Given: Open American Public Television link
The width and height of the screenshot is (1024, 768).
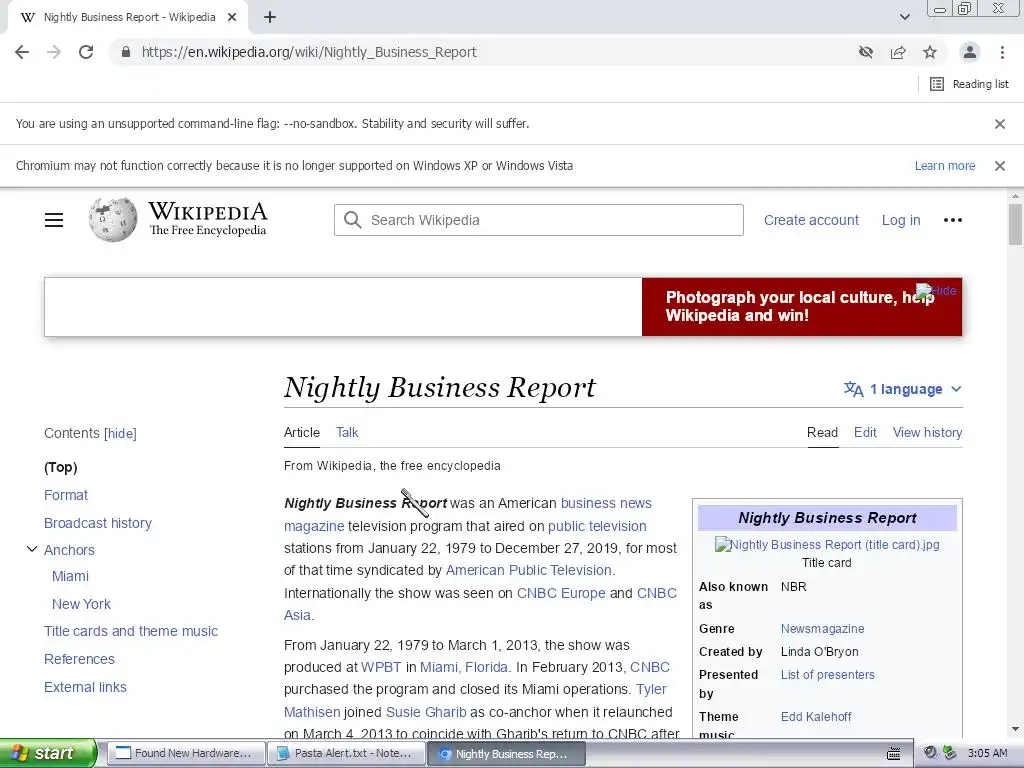Looking at the screenshot, I should (x=529, y=570).
